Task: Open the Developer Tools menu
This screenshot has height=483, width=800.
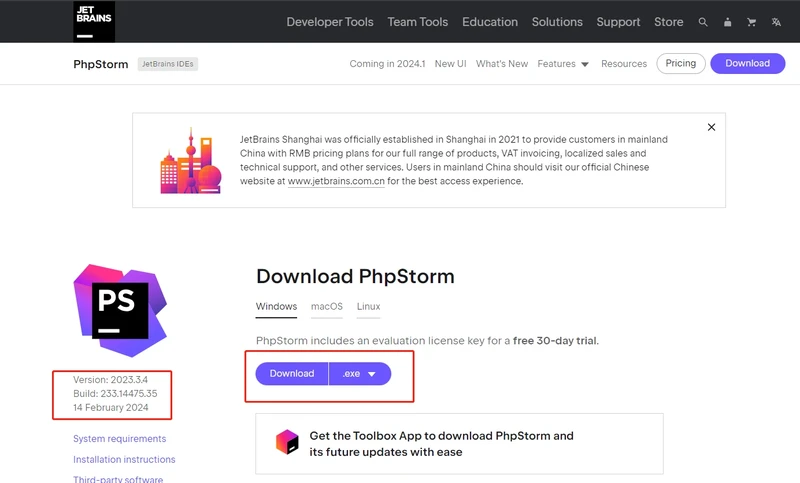Action: [329, 22]
